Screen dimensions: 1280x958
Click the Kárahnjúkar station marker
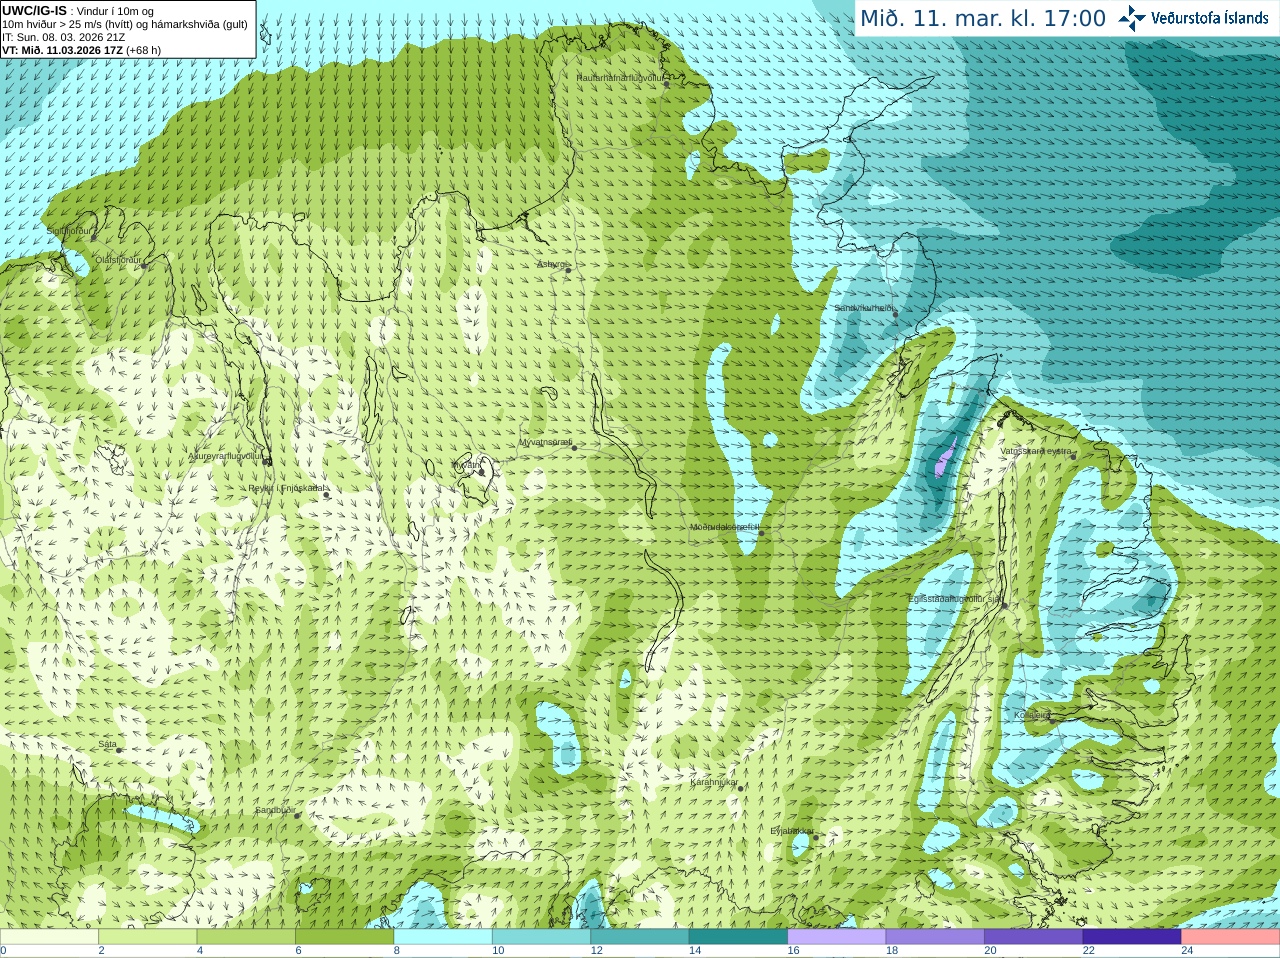[x=741, y=788]
